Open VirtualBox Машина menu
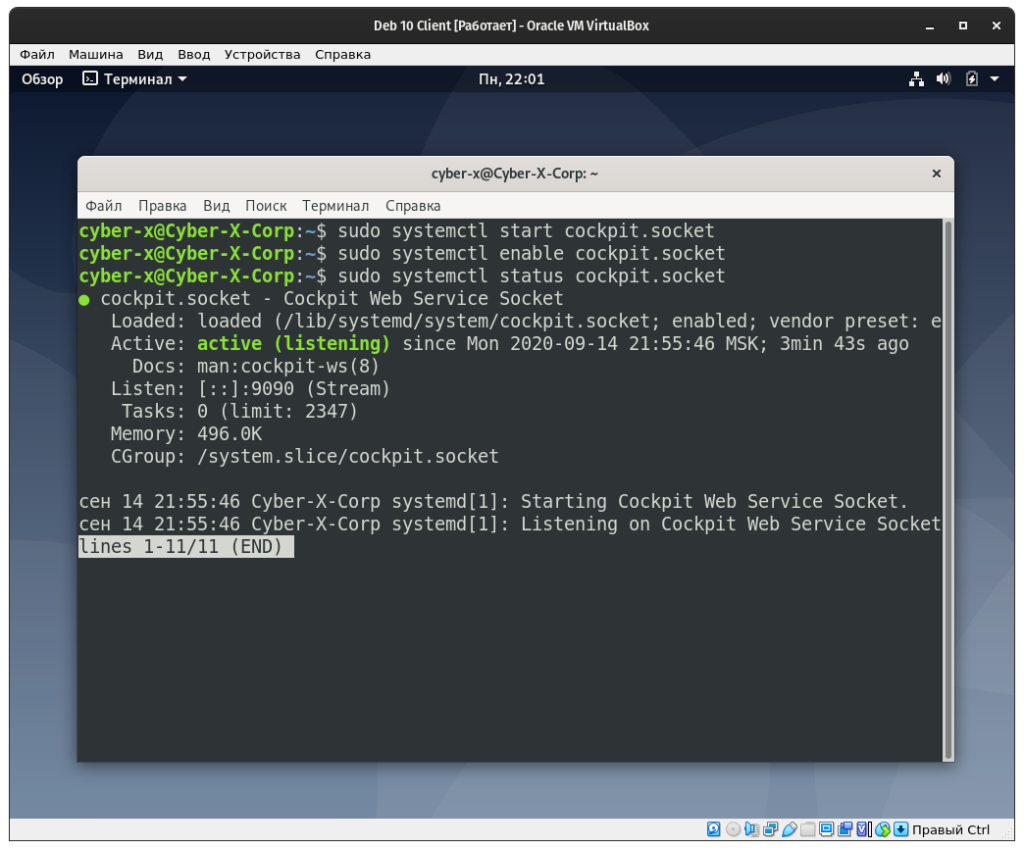 tap(96, 54)
